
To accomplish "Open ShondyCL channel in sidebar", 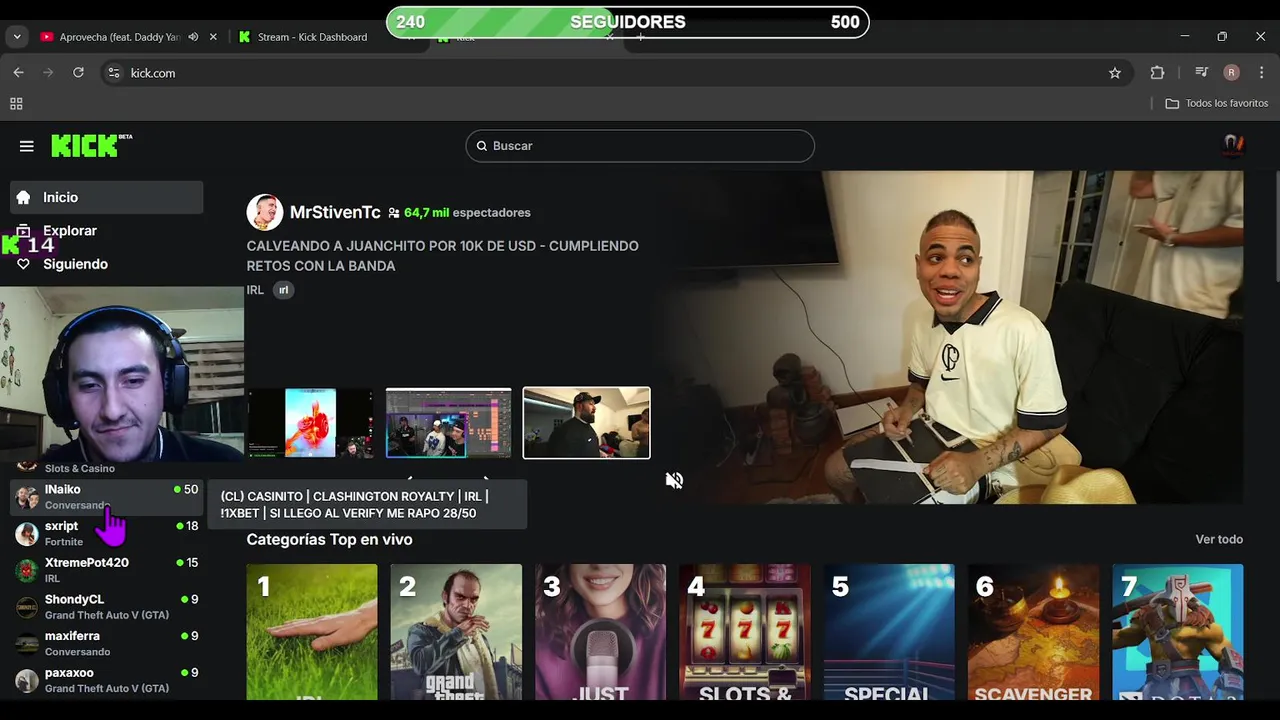I will [105, 607].
